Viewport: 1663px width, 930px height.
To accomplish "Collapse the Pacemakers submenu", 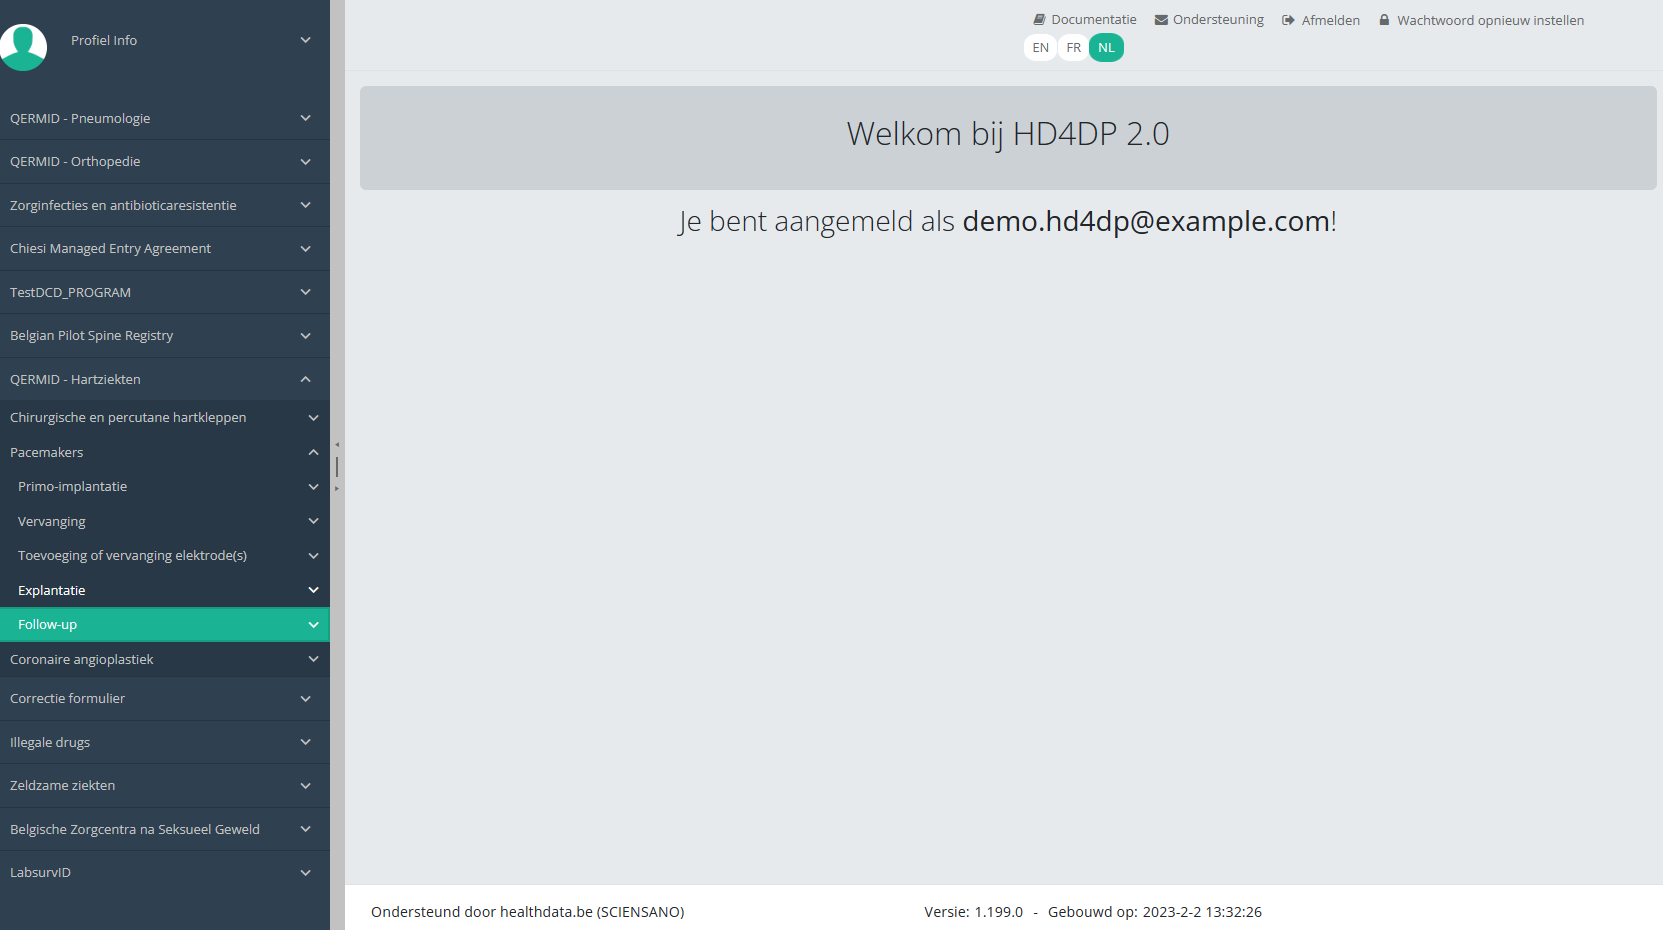I will pos(313,452).
